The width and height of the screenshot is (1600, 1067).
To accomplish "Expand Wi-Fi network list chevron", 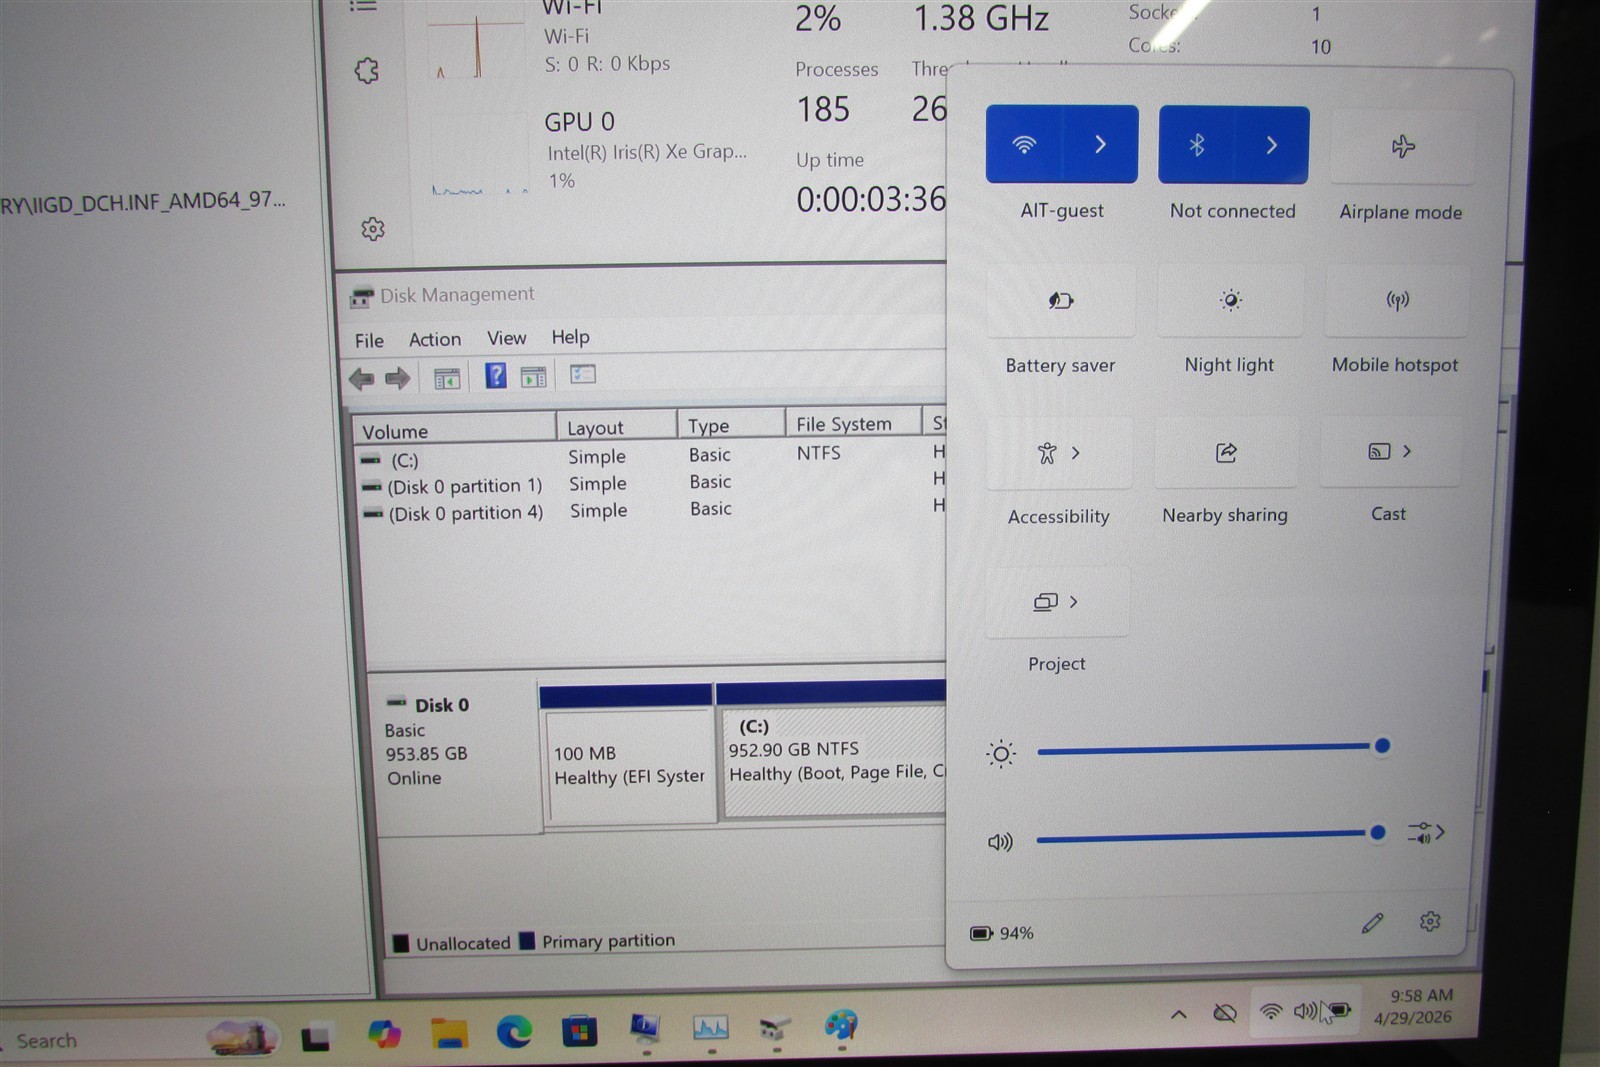I will (1100, 145).
